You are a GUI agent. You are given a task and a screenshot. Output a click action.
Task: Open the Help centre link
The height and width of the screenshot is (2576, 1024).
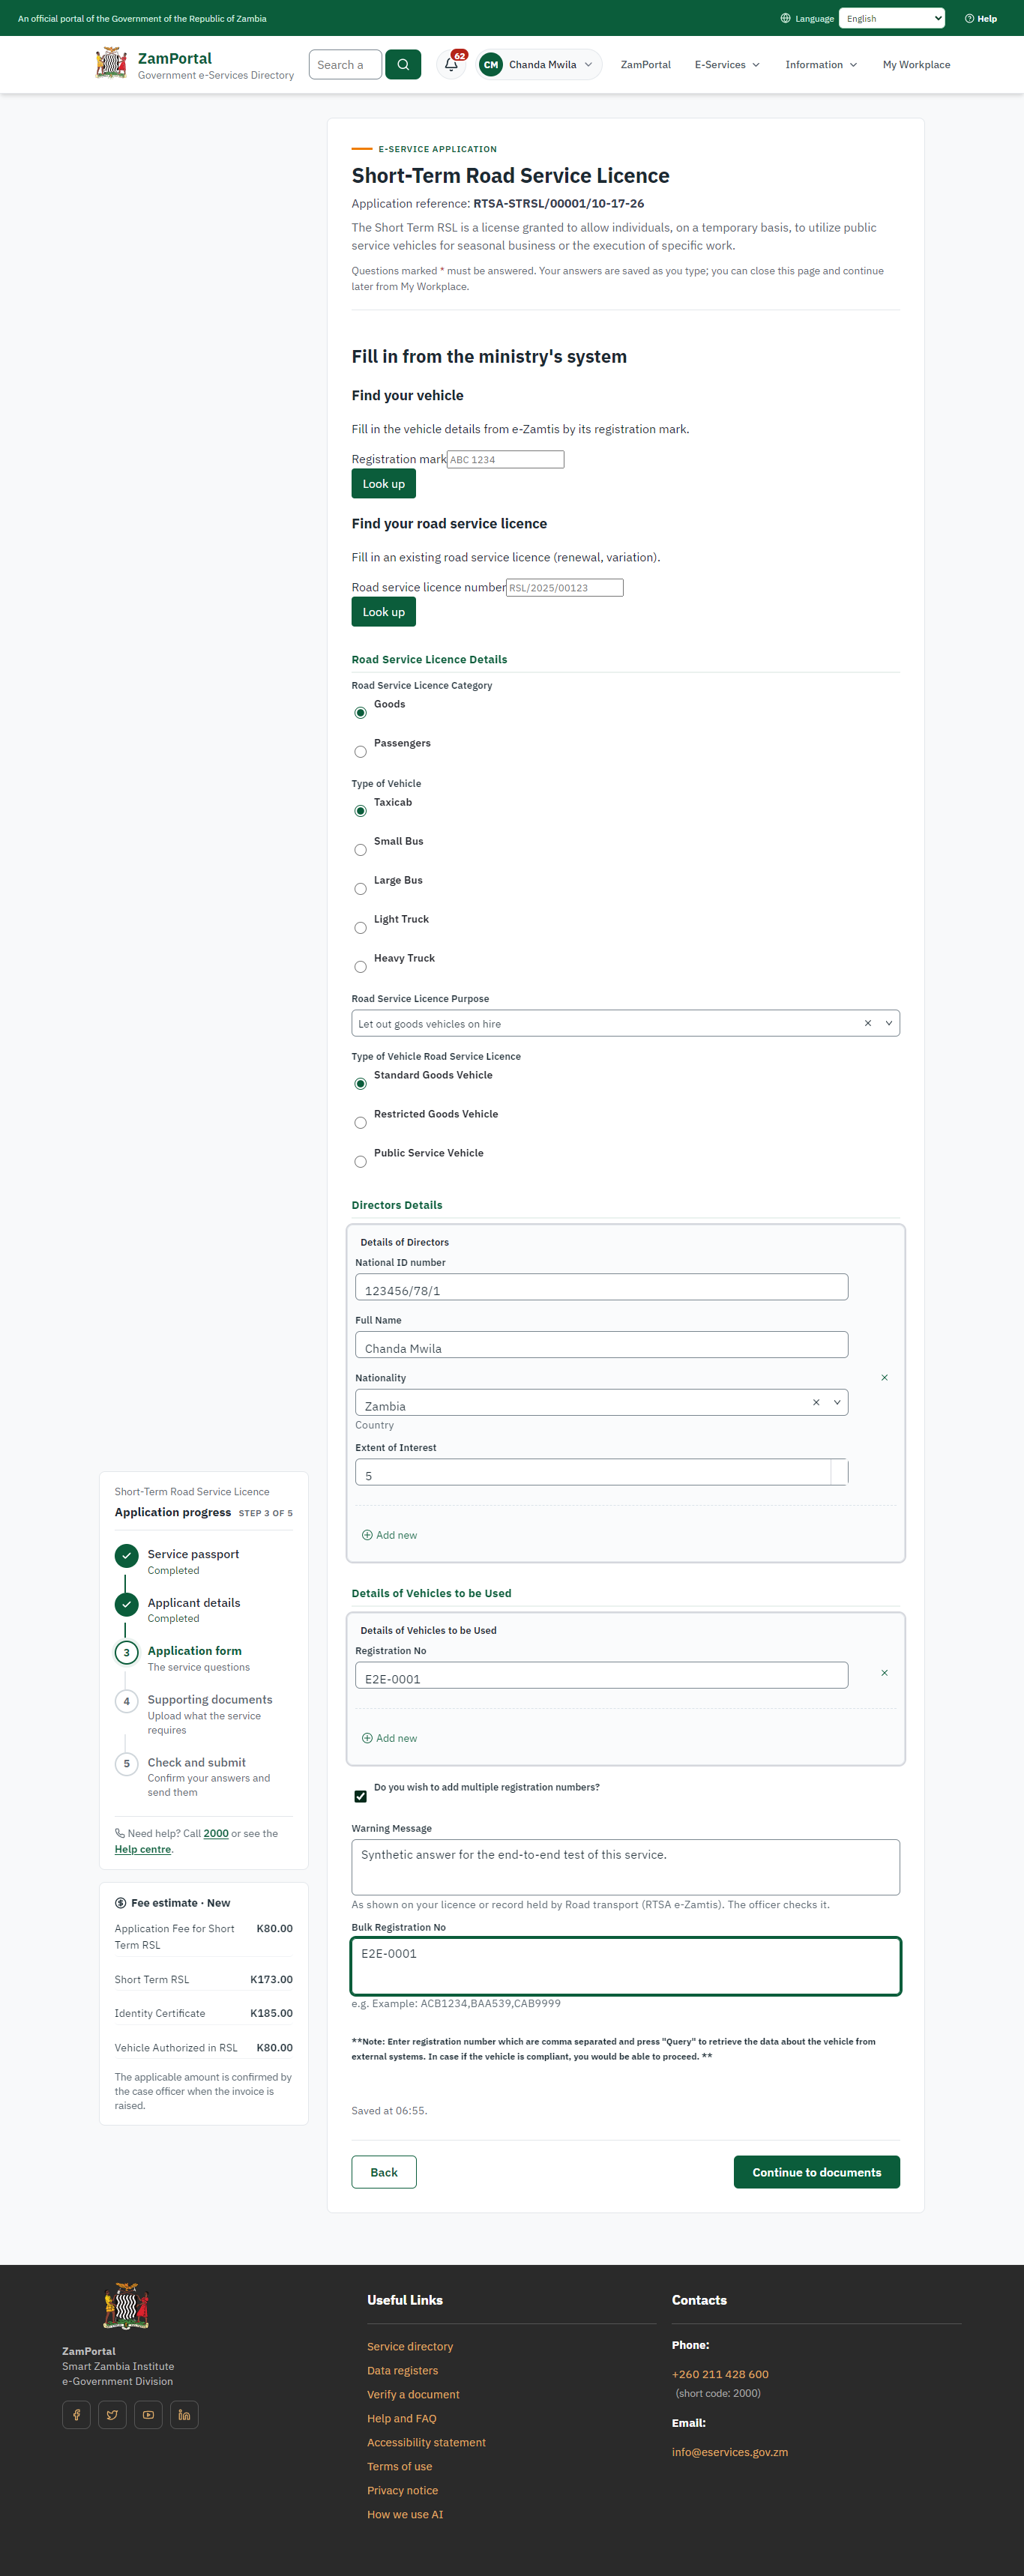[142, 1849]
